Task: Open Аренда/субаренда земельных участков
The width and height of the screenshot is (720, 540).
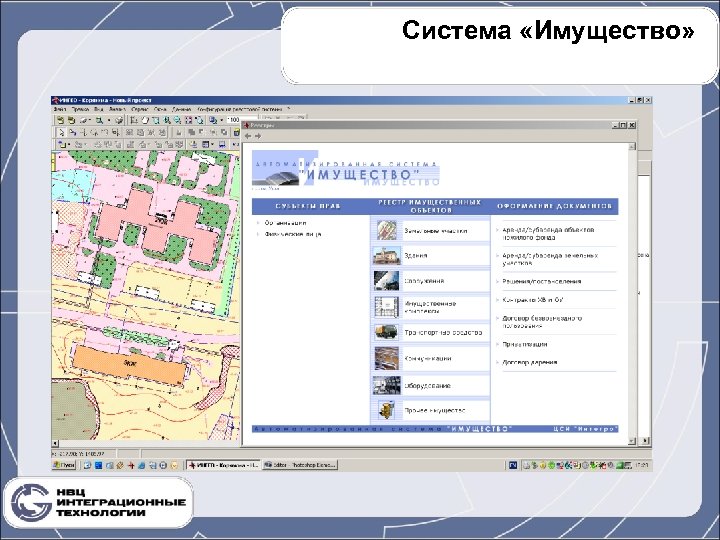Action: pos(550,259)
